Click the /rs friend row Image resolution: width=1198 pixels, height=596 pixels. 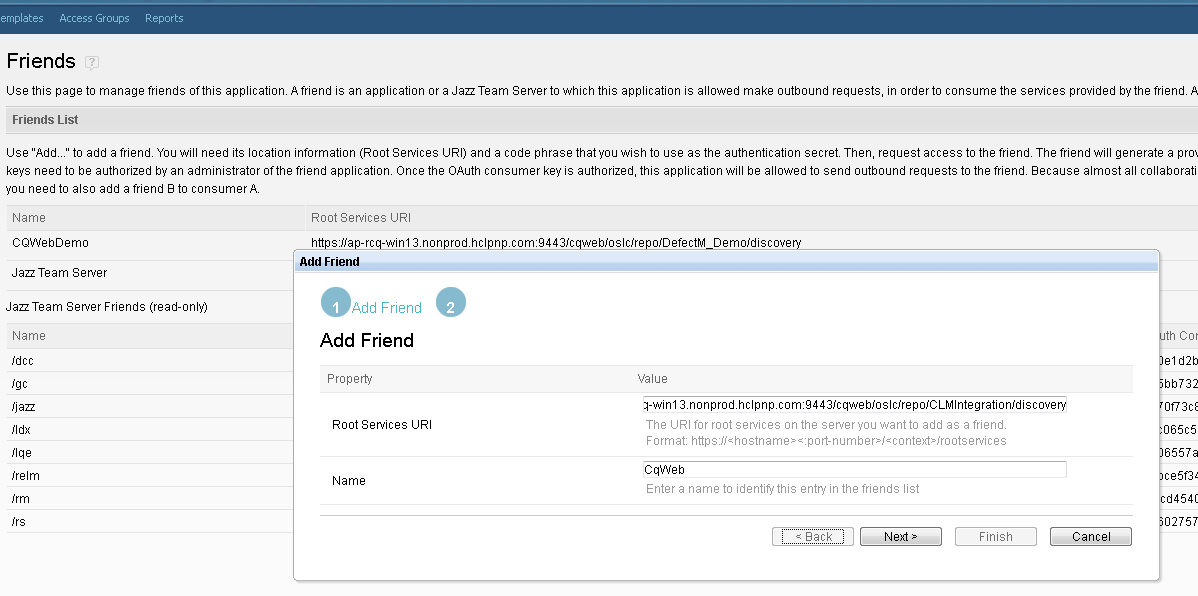(x=20, y=522)
